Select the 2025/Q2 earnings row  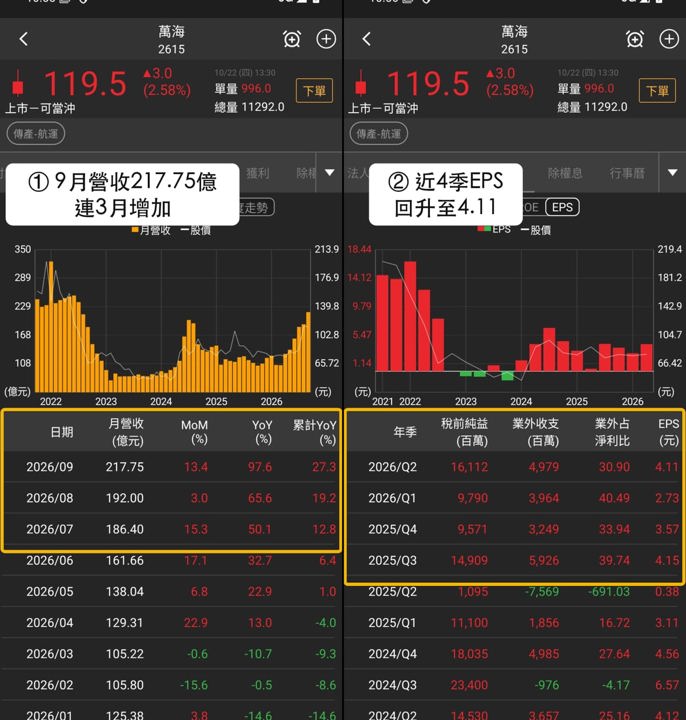514,591
